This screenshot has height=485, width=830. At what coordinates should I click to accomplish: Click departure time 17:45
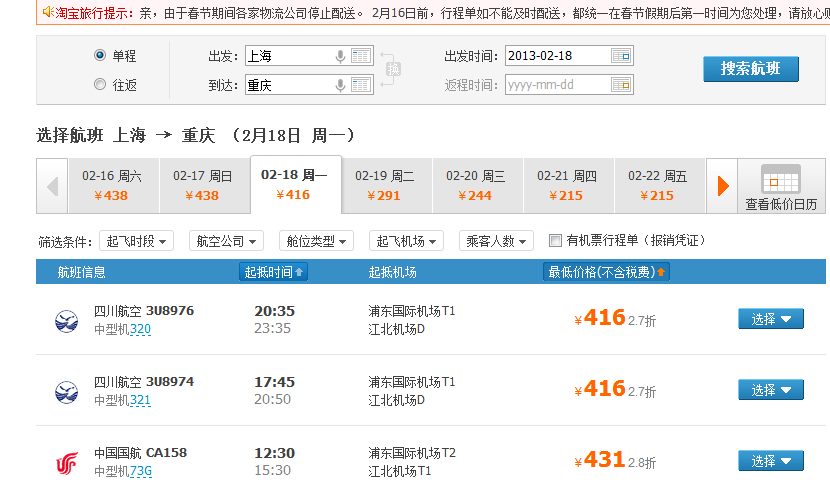pyautogui.click(x=274, y=382)
